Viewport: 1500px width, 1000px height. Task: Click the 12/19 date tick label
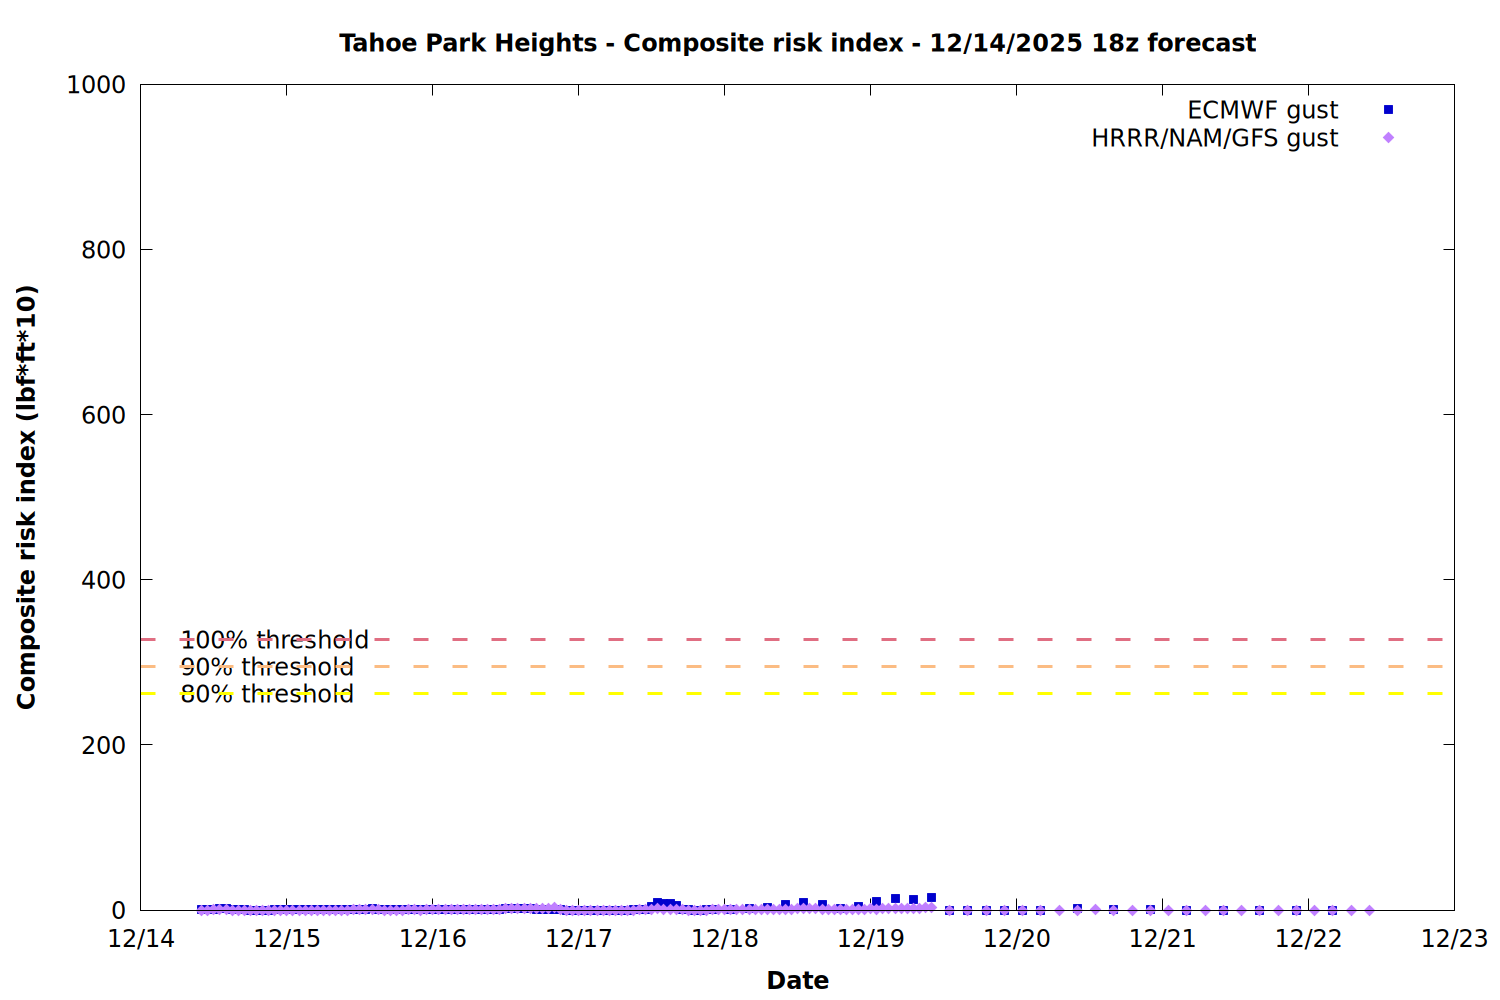click(871, 939)
